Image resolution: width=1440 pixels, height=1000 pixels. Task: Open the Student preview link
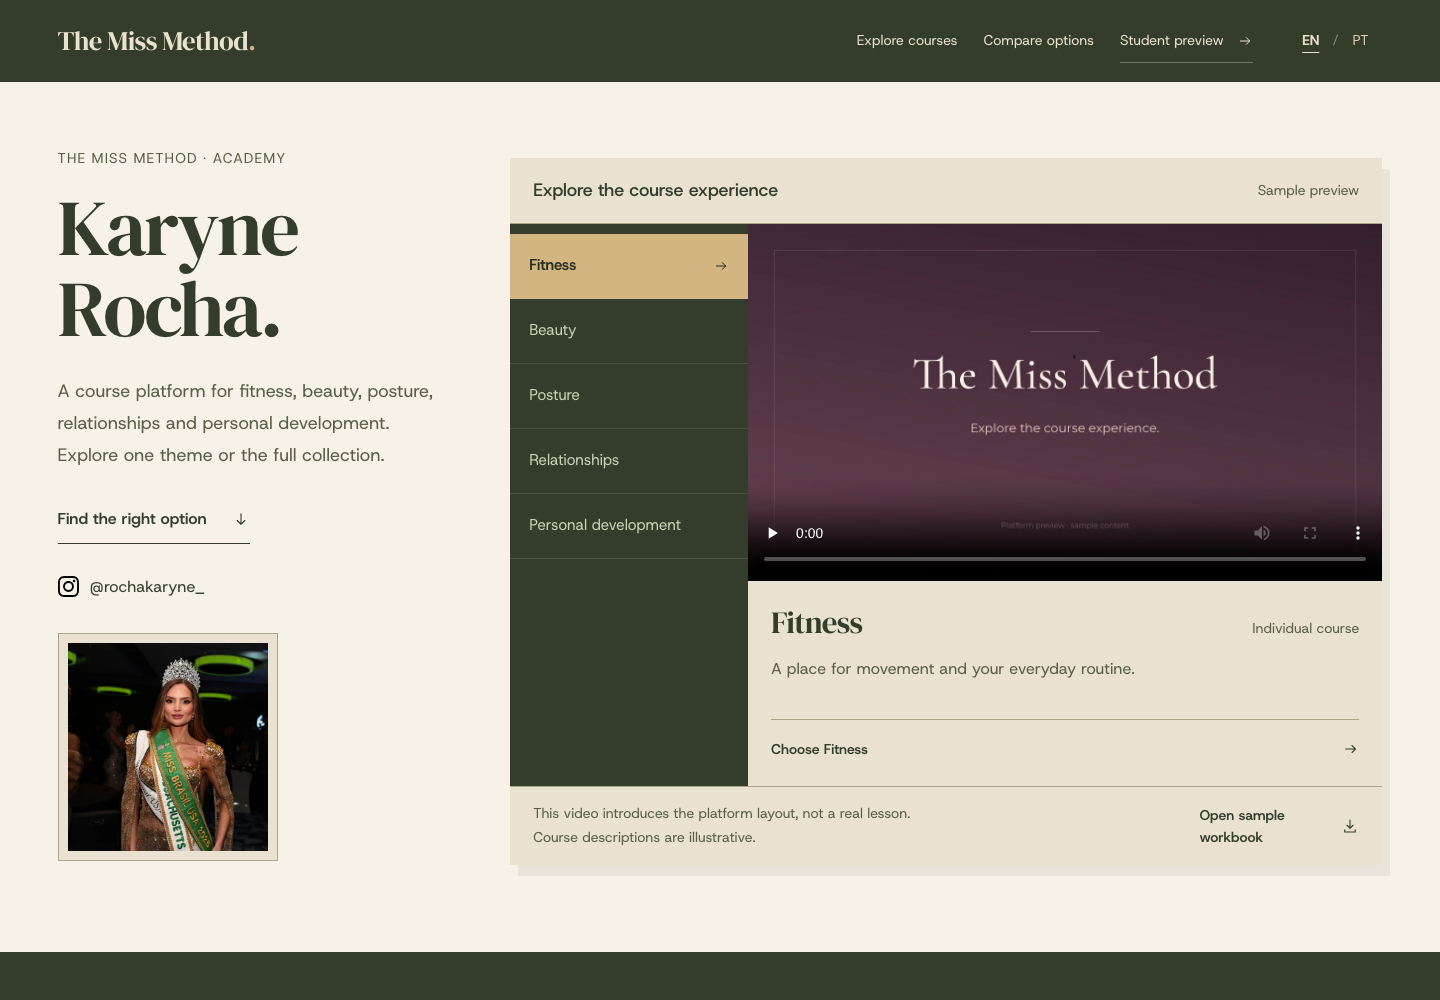[1186, 41]
